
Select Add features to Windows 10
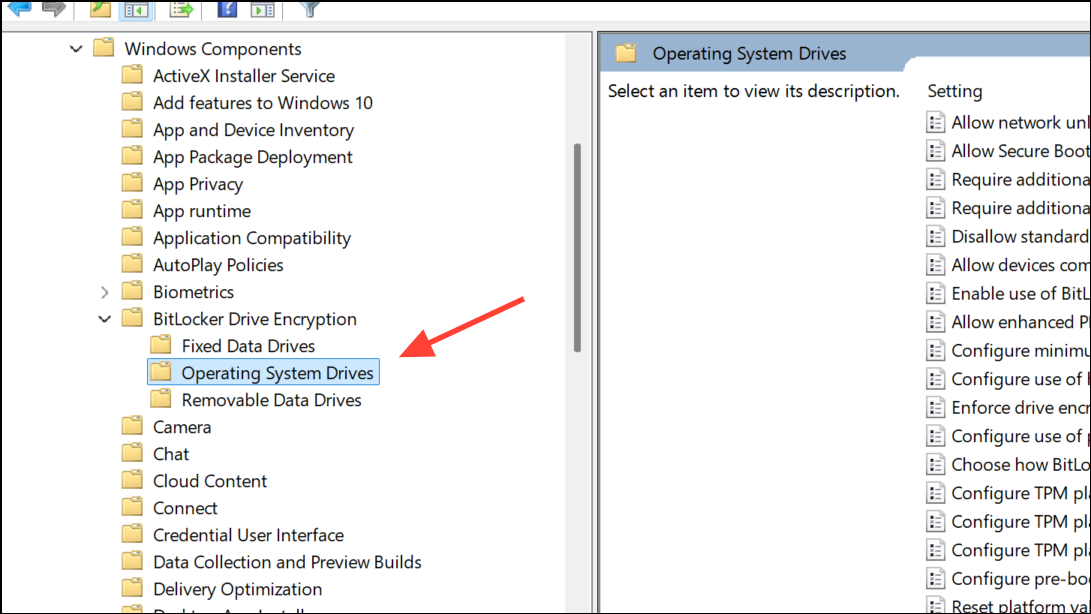point(248,103)
